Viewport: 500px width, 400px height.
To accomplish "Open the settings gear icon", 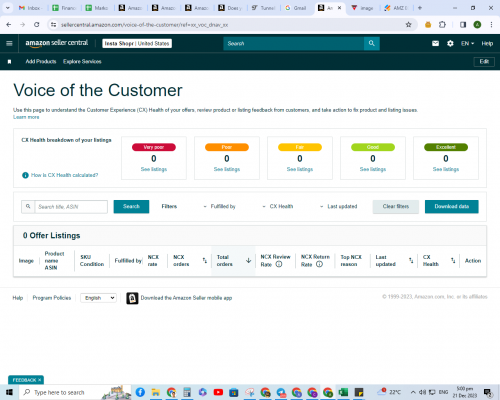I will [450, 43].
